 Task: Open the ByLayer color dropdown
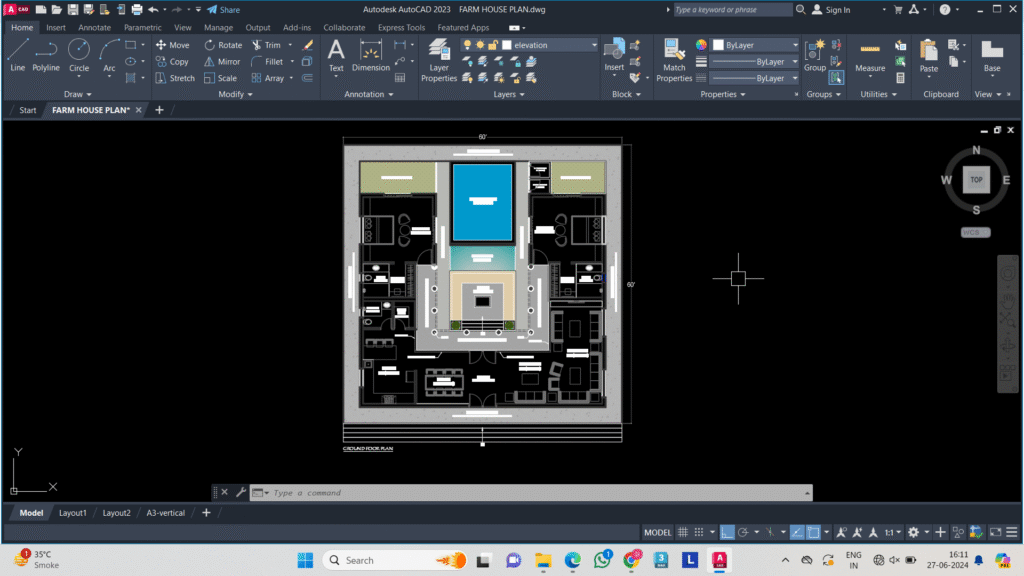pyautogui.click(x=795, y=45)
